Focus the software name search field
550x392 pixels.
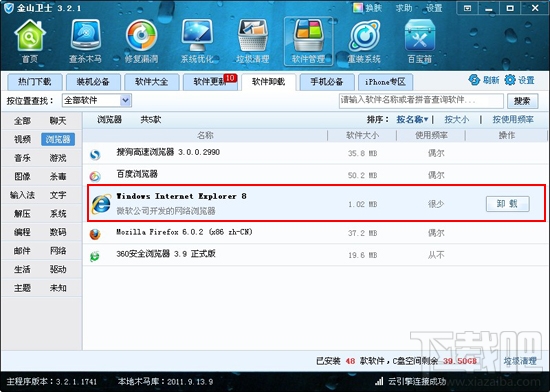(x=421, y=101)
